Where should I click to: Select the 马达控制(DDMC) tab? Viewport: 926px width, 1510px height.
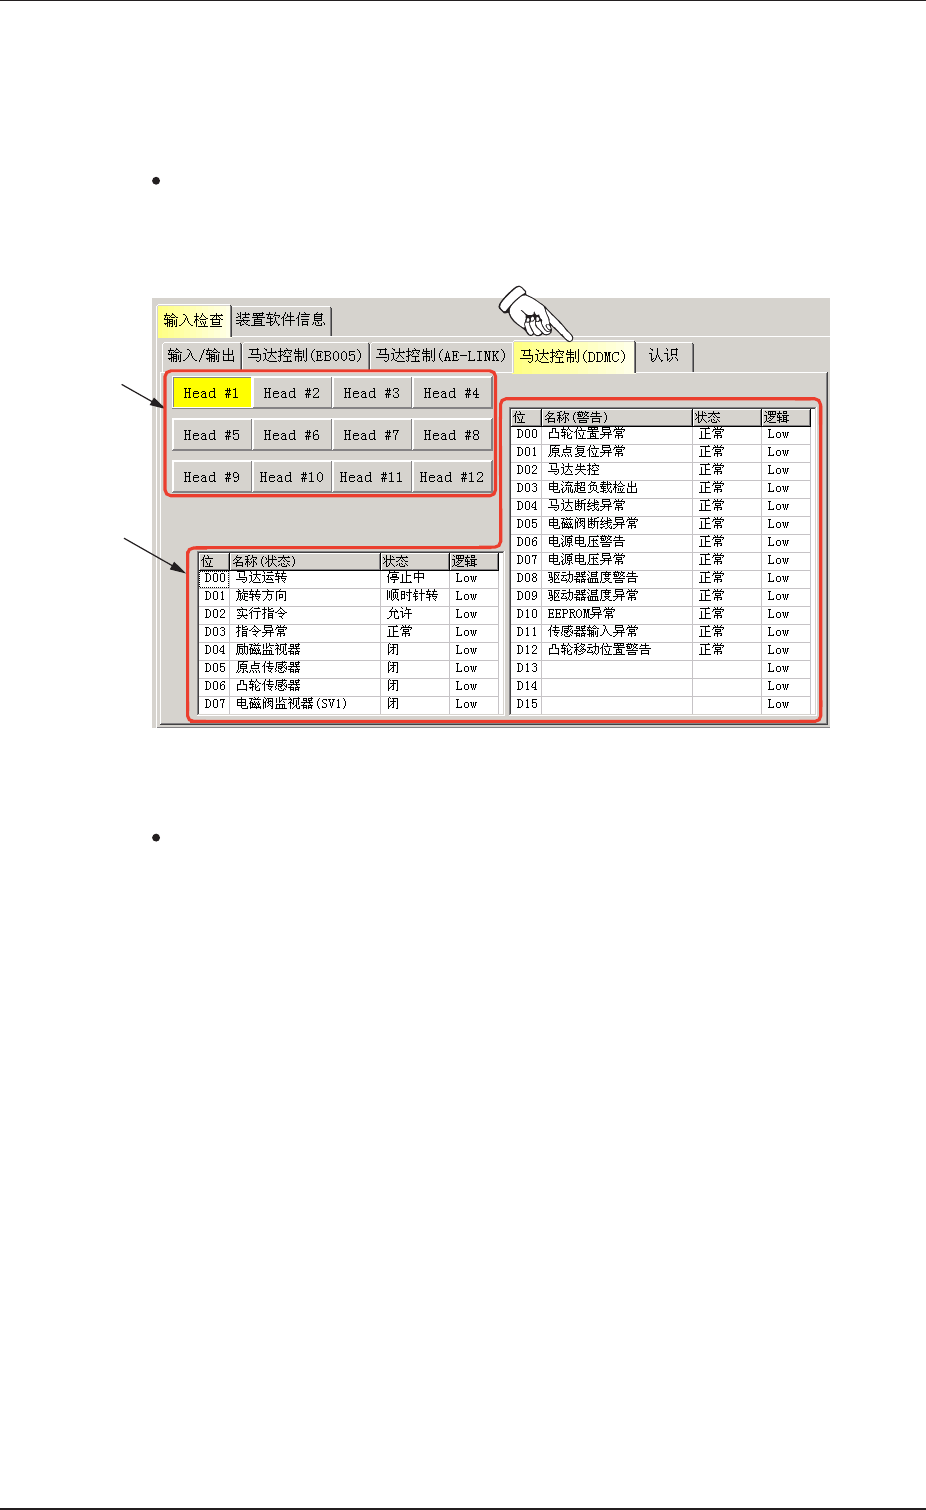pyautogui.click(x=573, y=356)
